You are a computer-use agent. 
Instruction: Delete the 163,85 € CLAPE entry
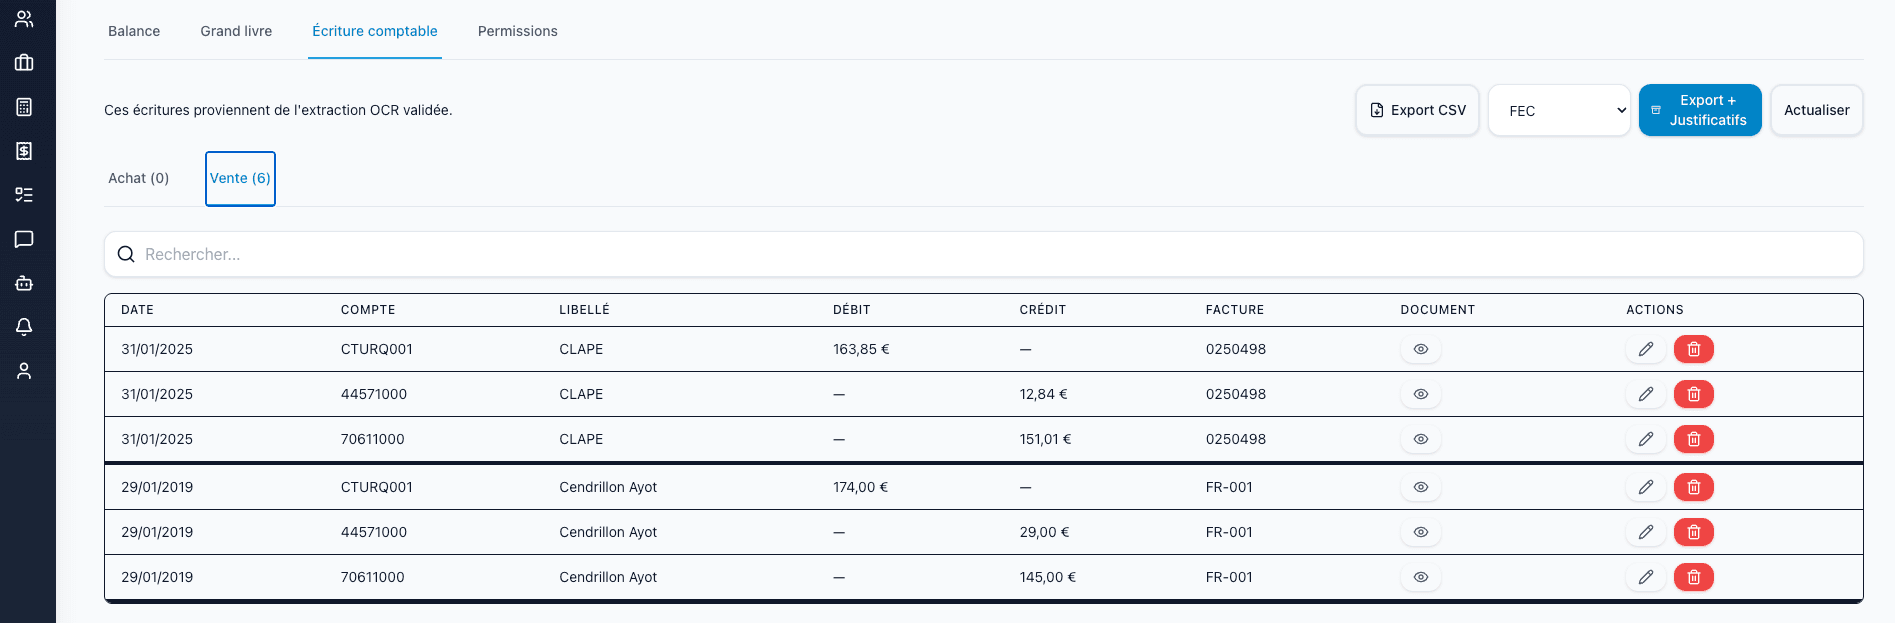(x=1693, y=349)
